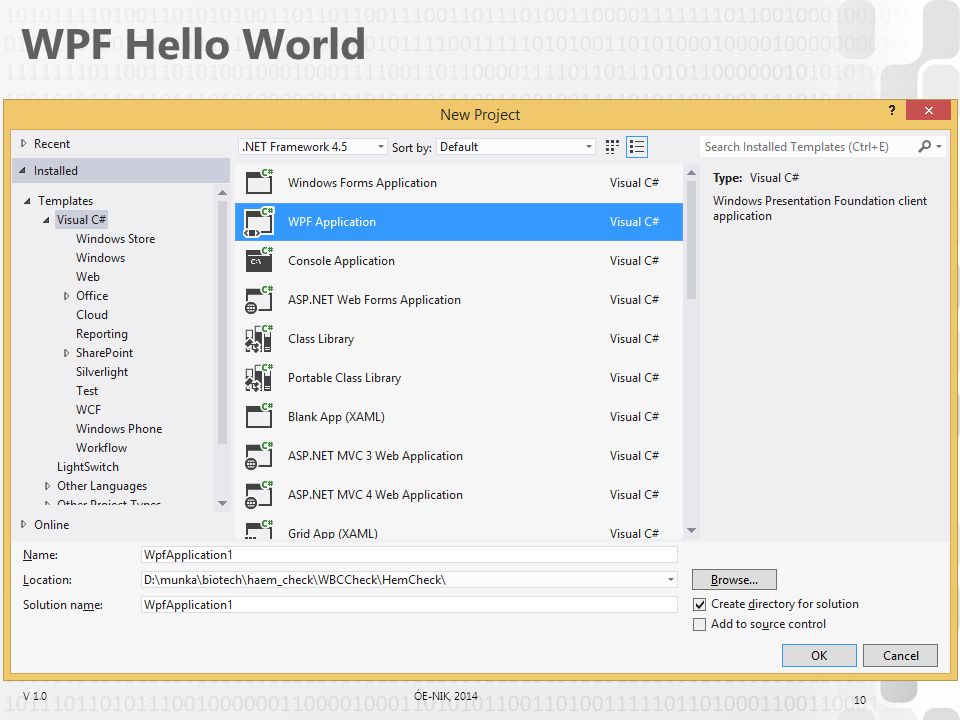
Task: Click the Grid App (XAML) icon
Action: point(259,530)
